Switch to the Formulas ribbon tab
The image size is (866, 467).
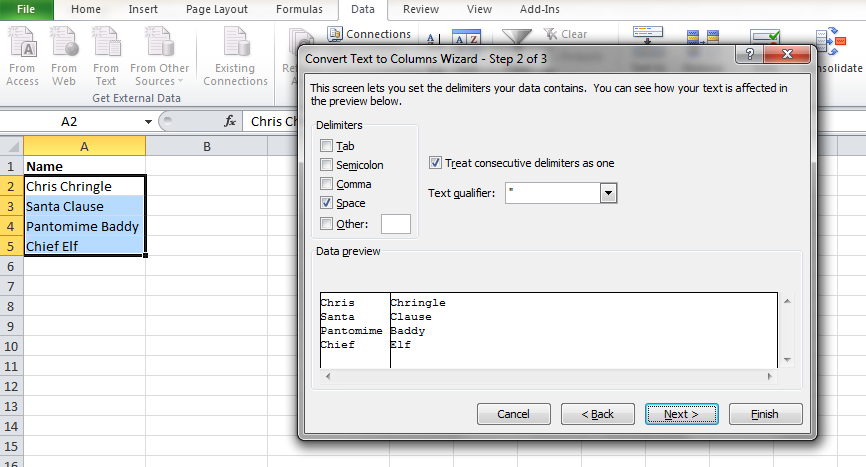[301, 9]
